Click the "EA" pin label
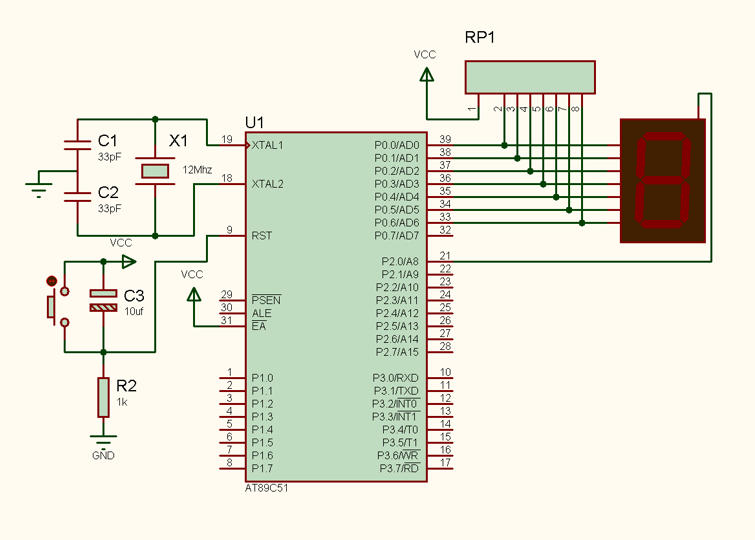 pos(259,326)
